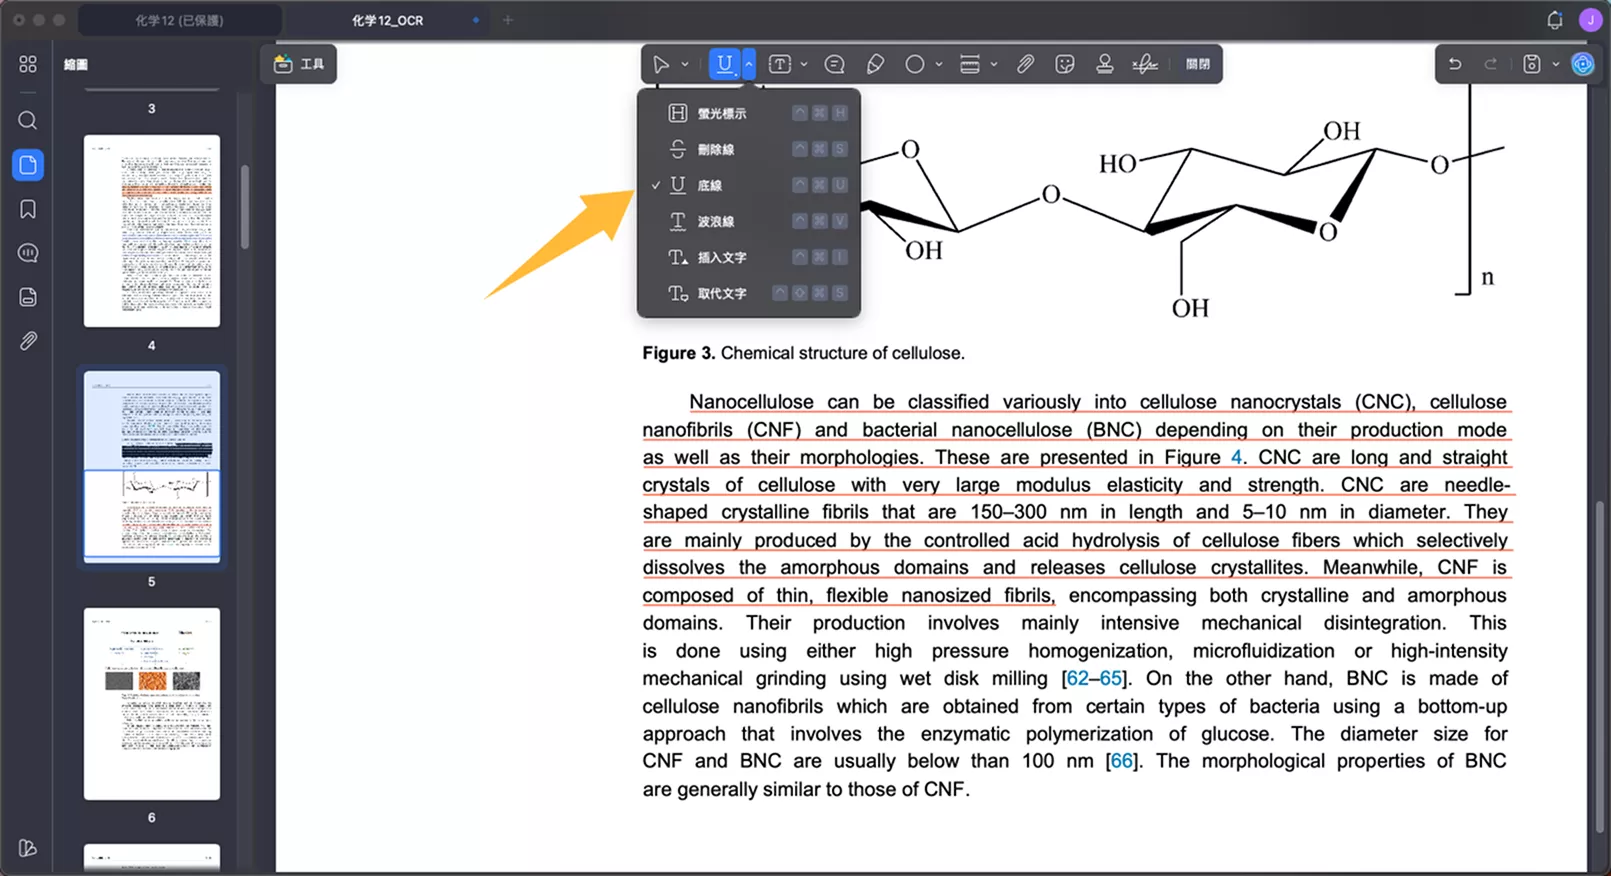Open the save options dropdown arrow
This screenshot has height=876, width=1611.
tap(1556, 64)
